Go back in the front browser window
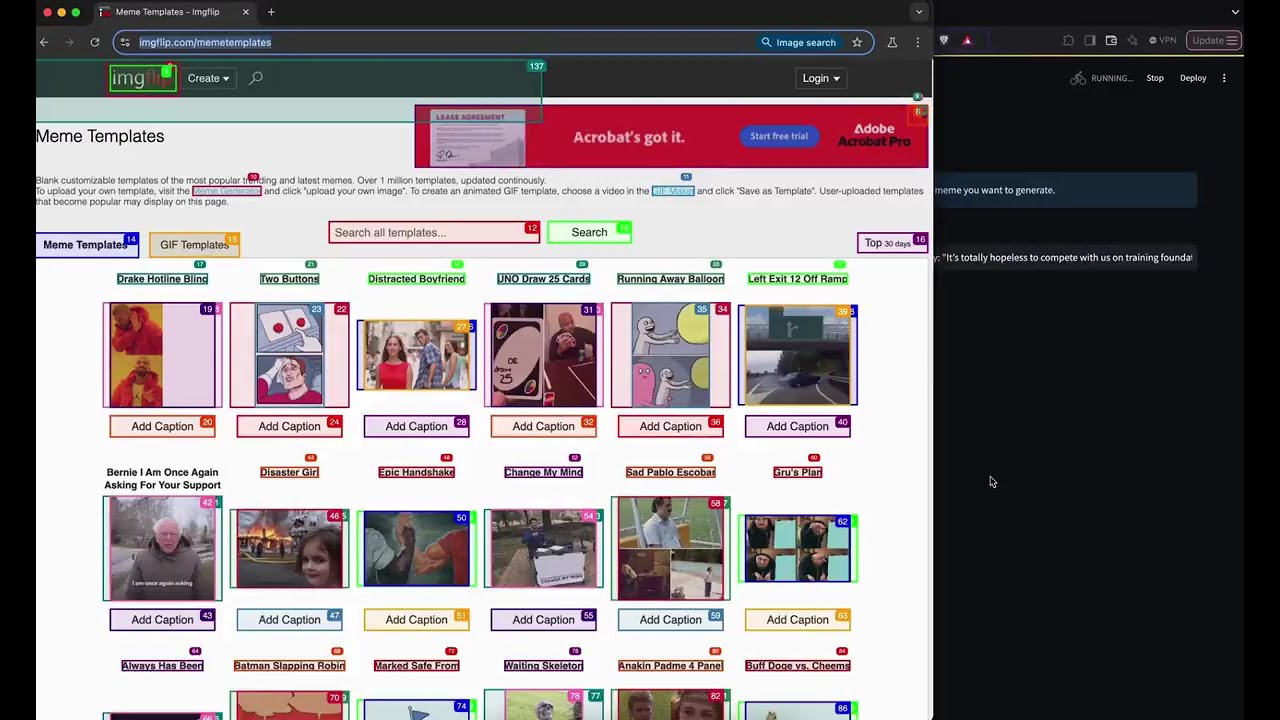Viewport: 1280px width, 720px height. click(44, 42)
